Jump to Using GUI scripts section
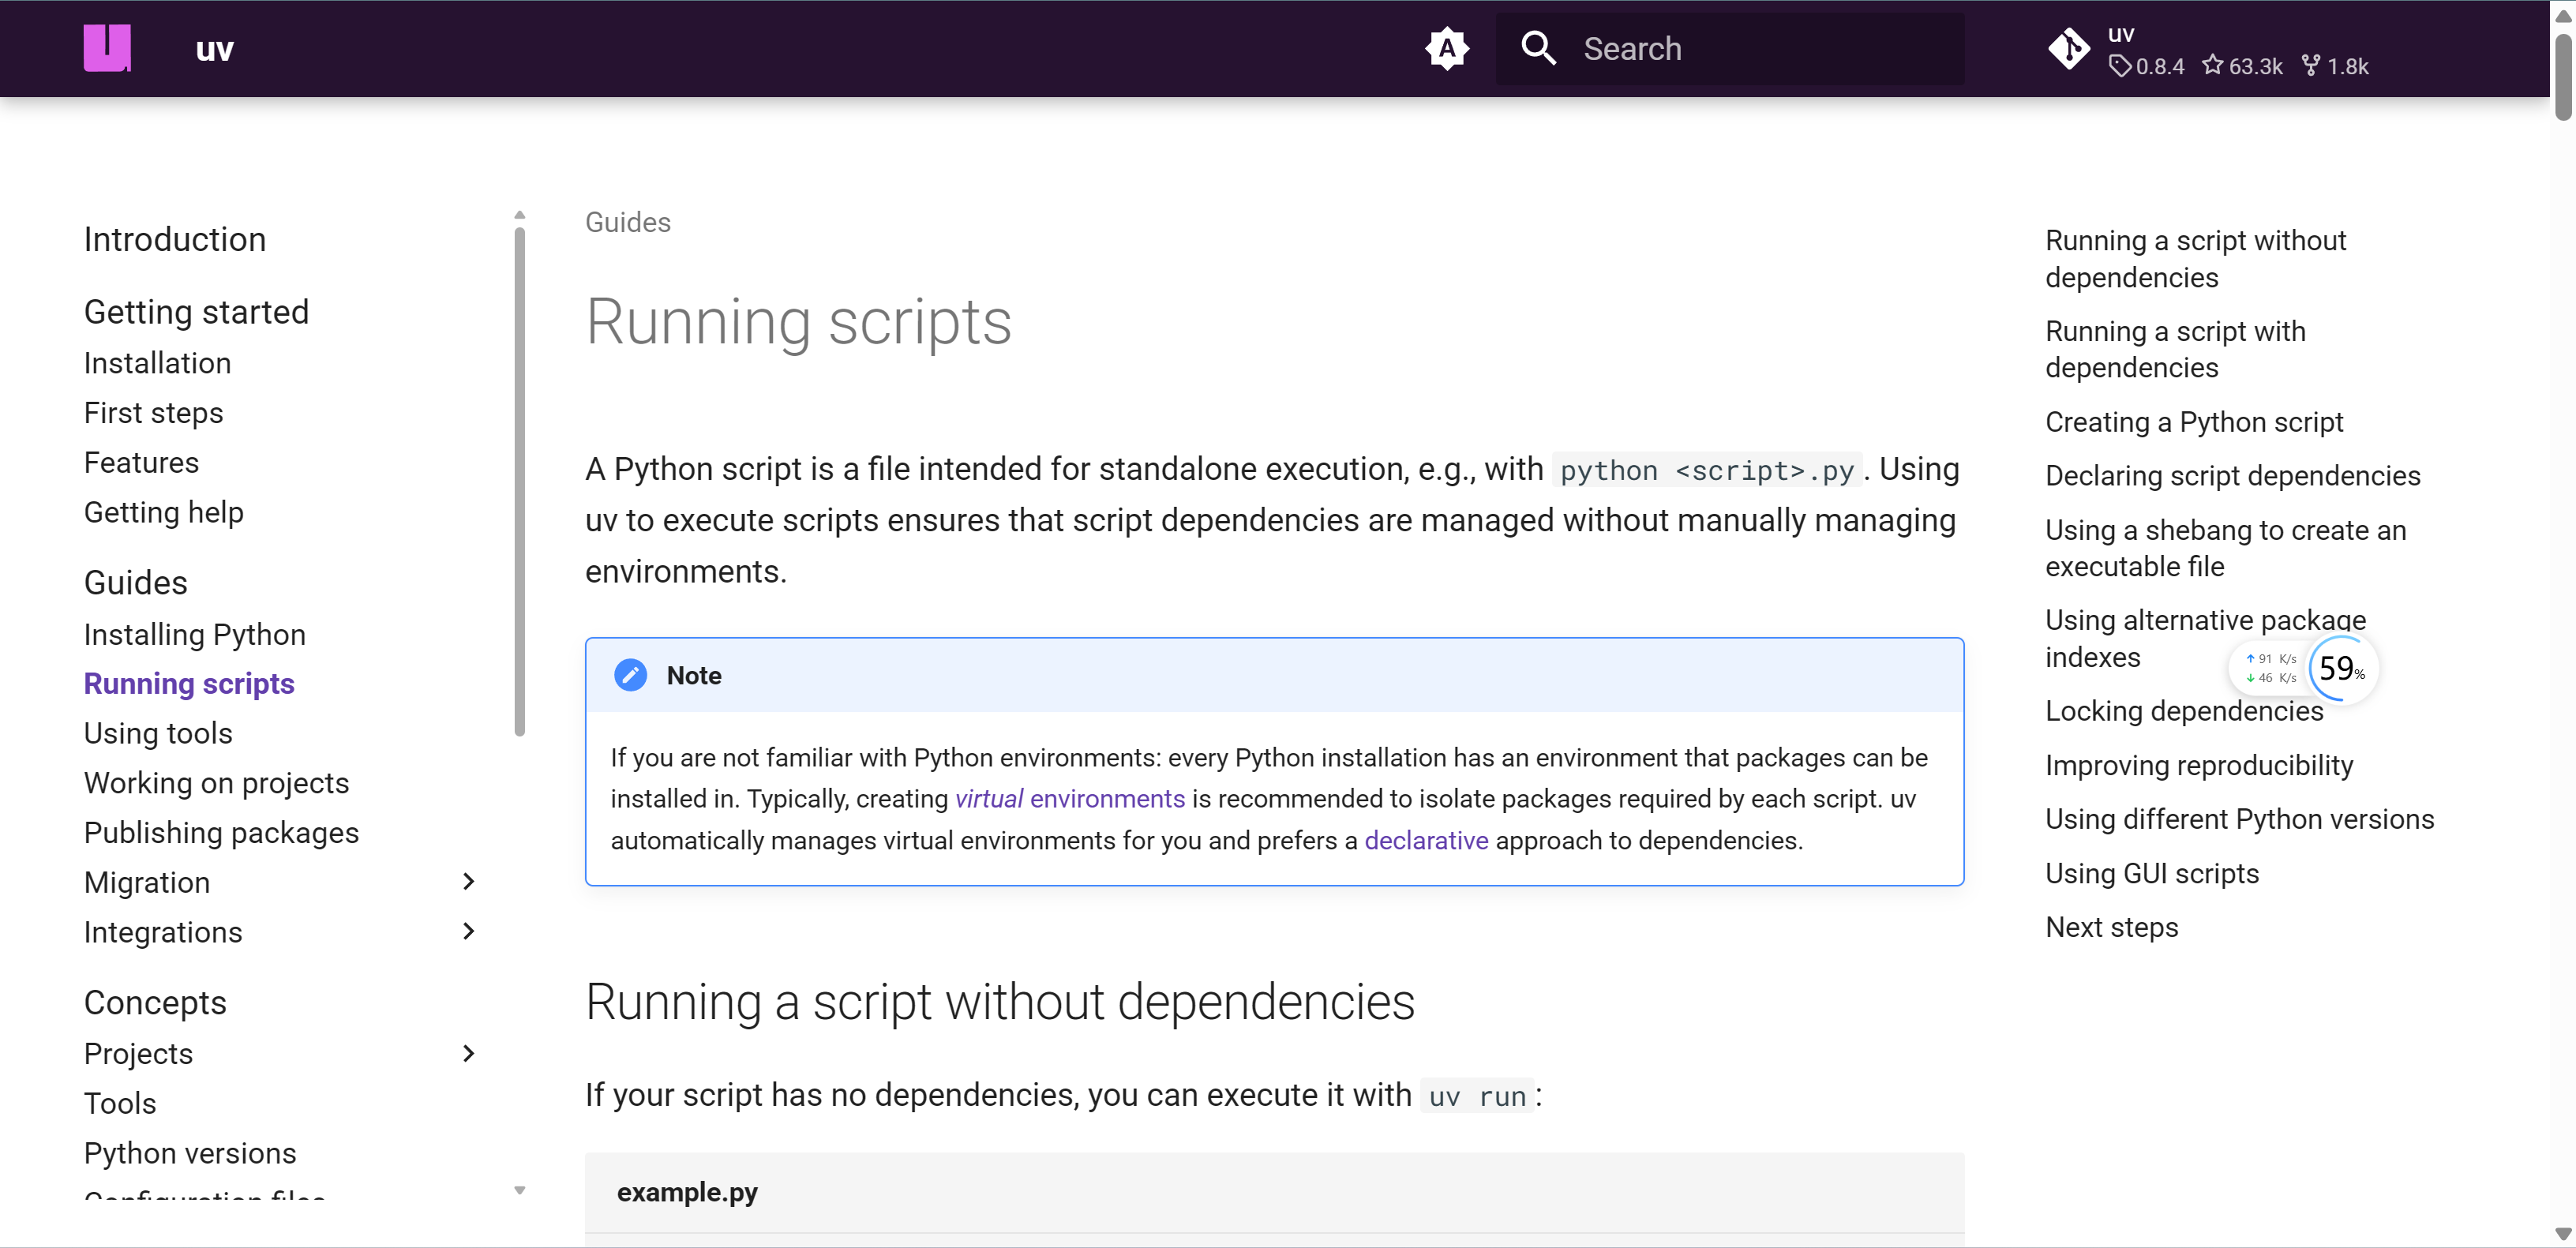 tap(2152, 873)
